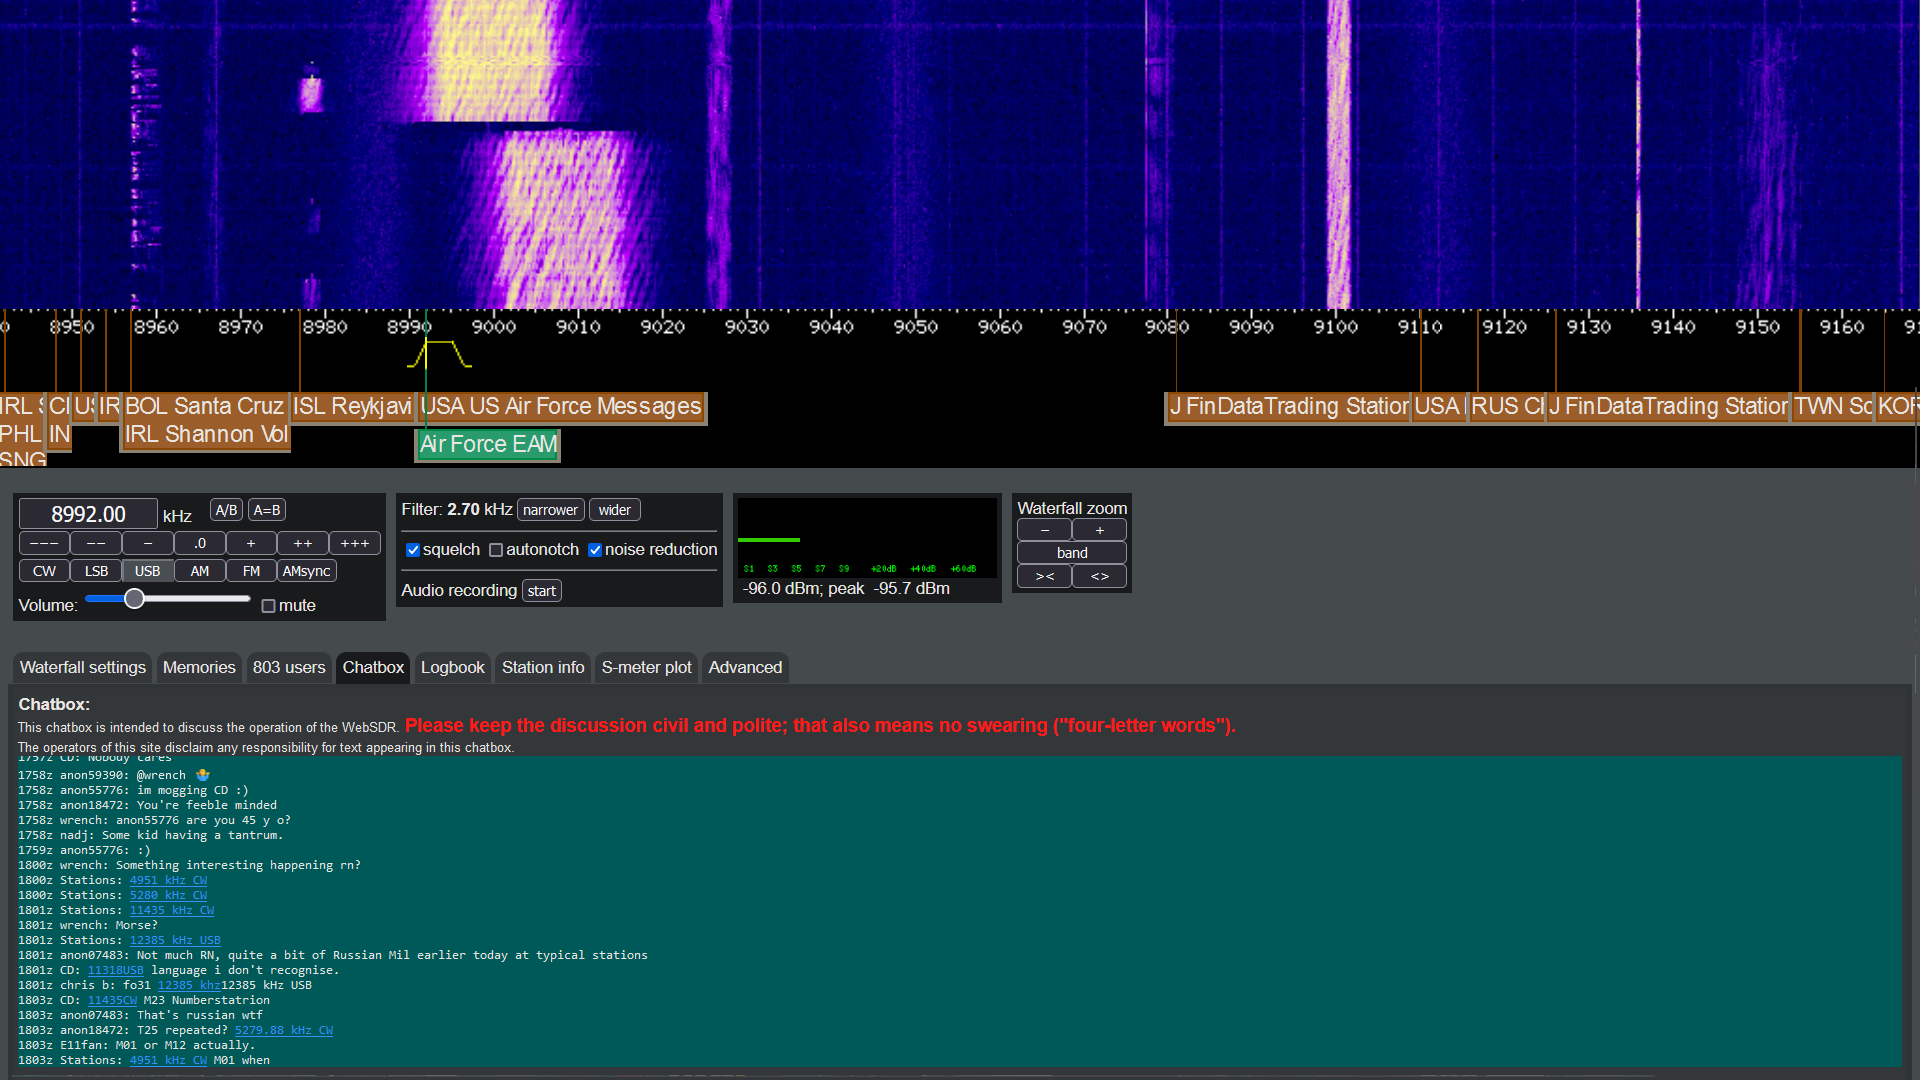Screen dimensions: 1920x1080
Task: Enable the autonotch checkbox
Action: coord(495,550)
